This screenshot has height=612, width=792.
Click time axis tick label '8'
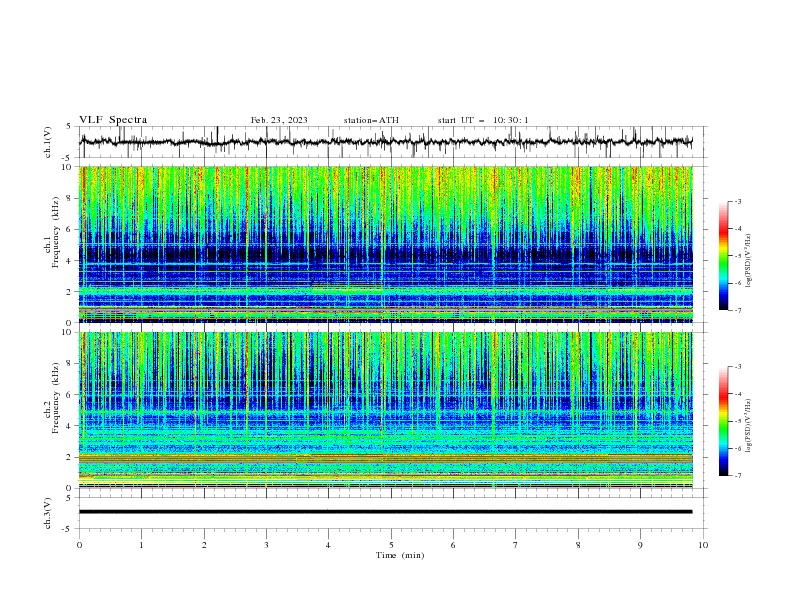(x=578, y=545)
